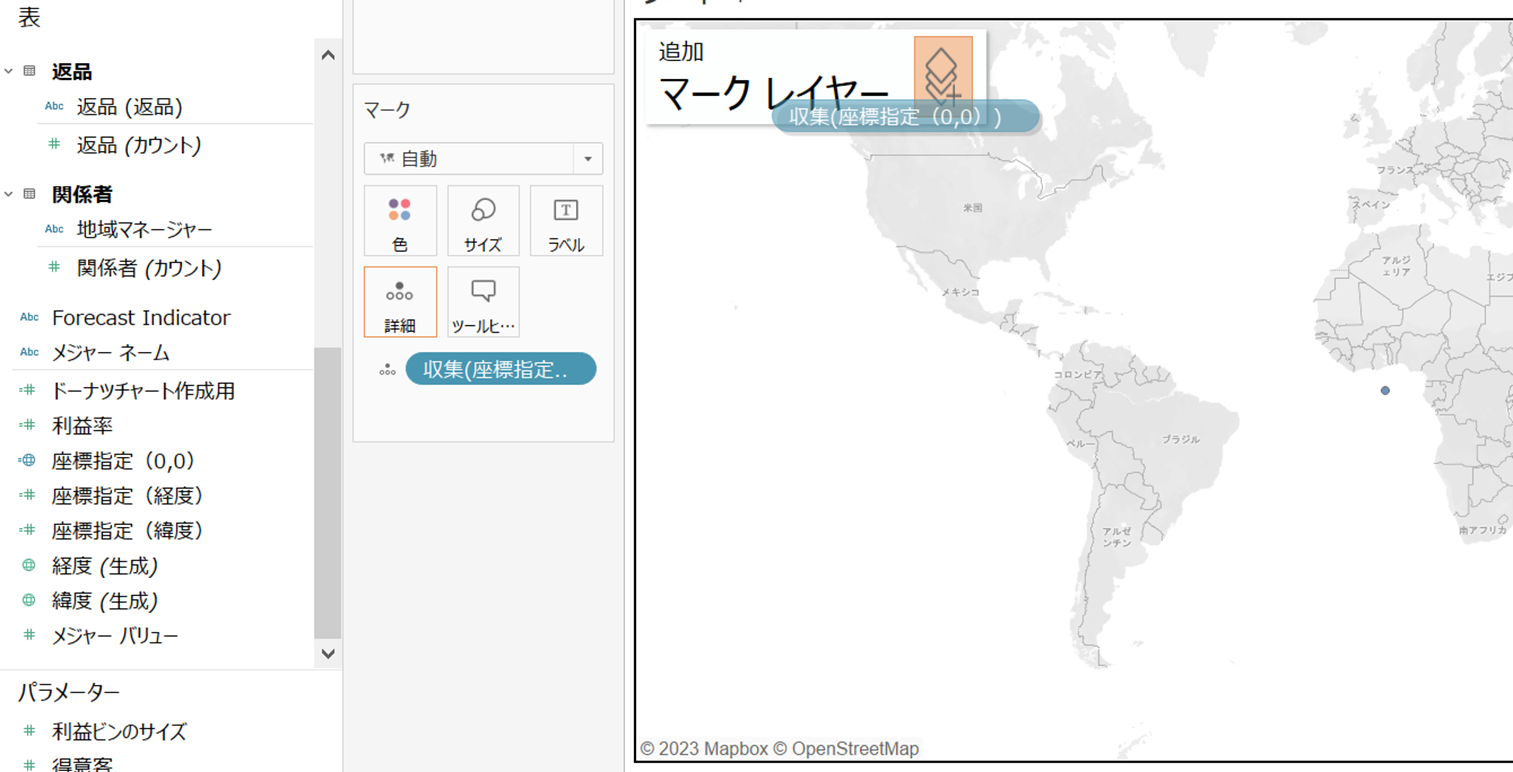The height and width of the screenshot is (772, 1513).
Task: Select the 座標指定（経度）field
Action: 128,496
